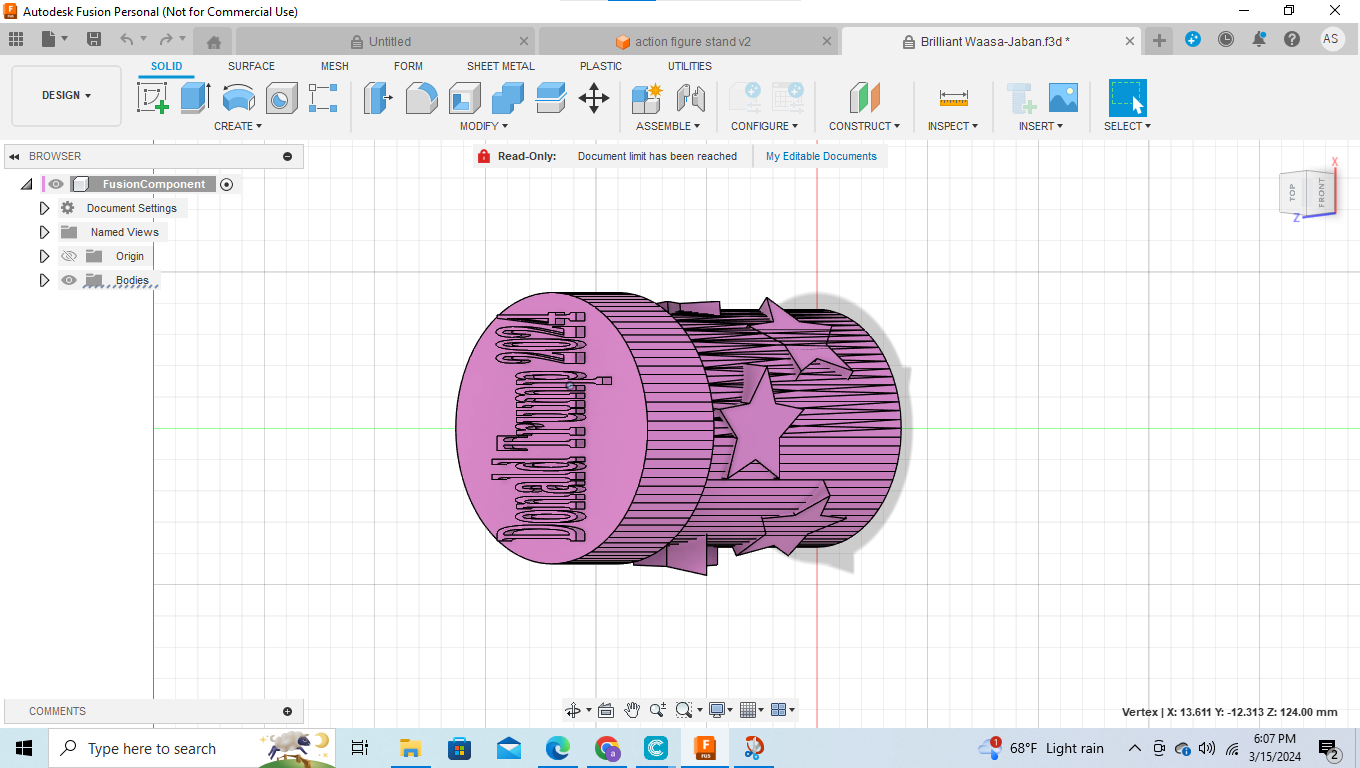Open the Job Status clock icon
Viewport: 1360px width, 768px height.
pos(1226,39)
